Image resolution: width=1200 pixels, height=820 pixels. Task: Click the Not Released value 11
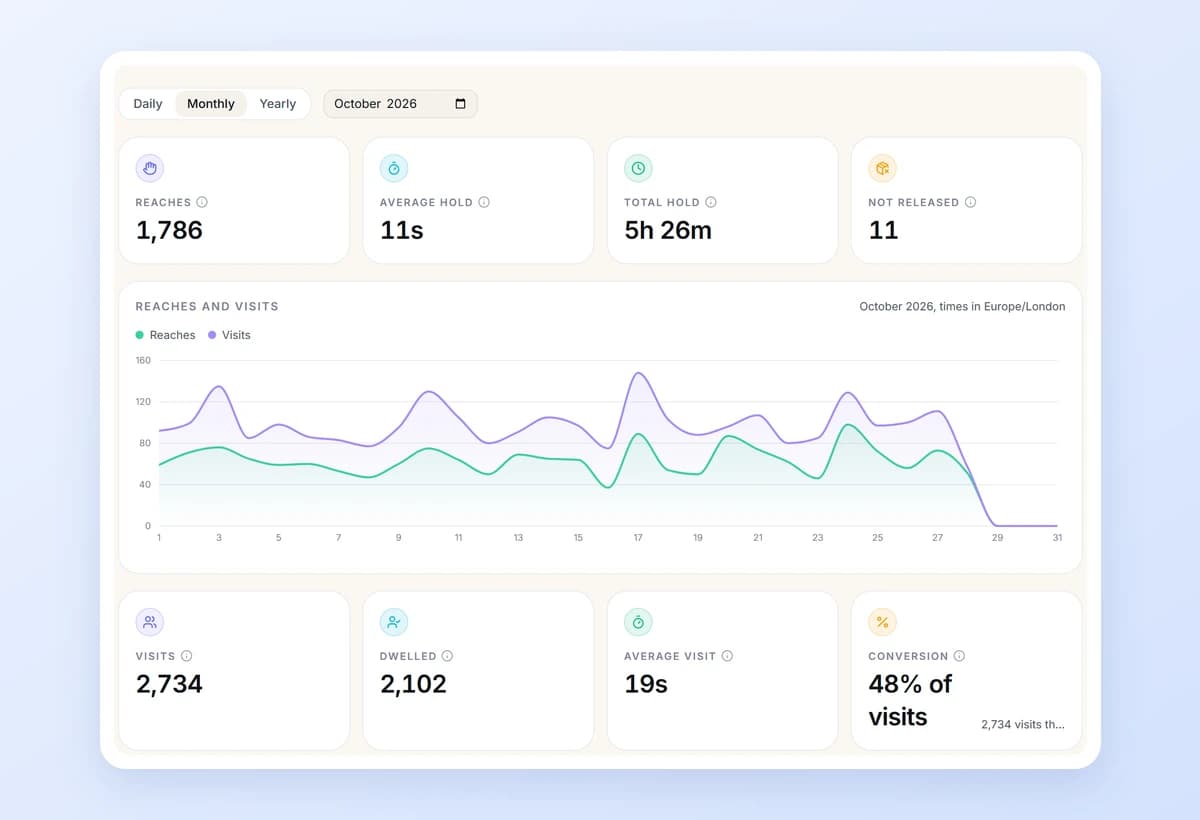pos(884,230)
